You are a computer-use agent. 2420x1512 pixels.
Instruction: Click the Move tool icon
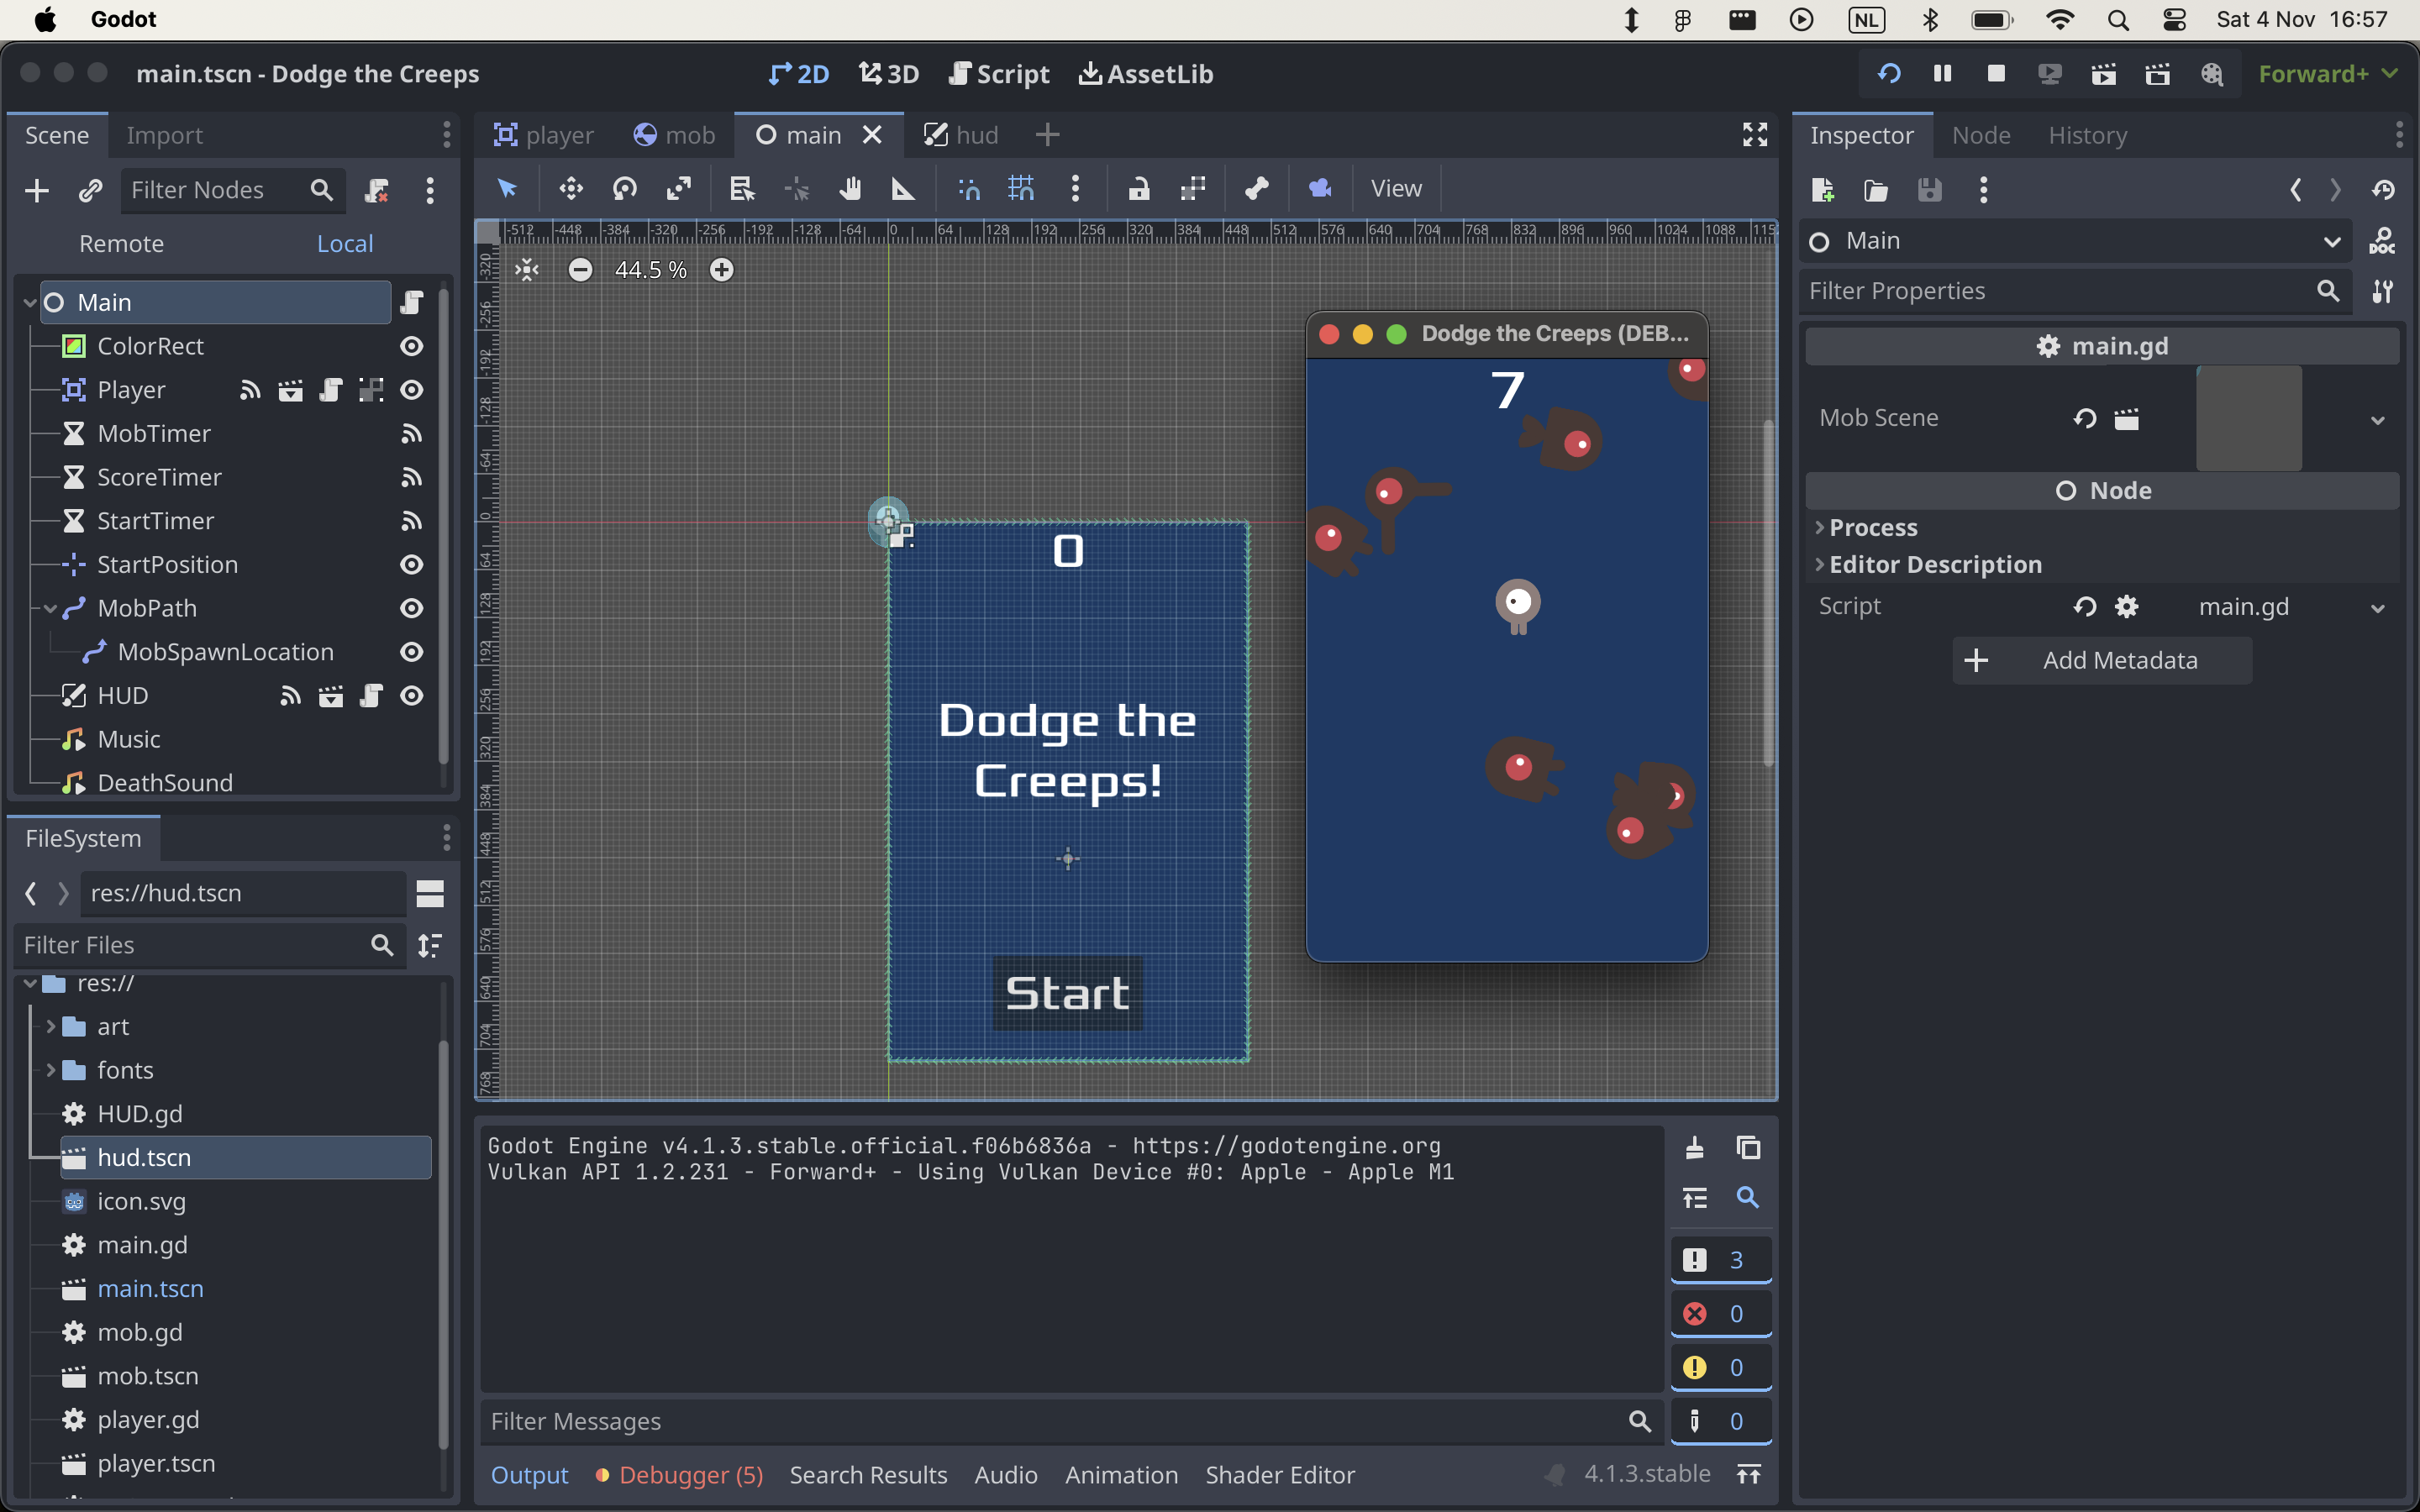point(570,188)
